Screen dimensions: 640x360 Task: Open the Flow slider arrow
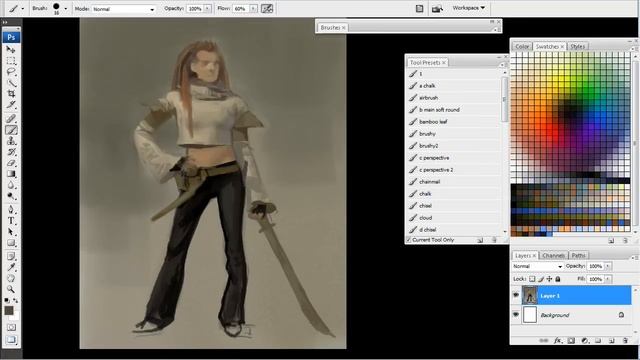(253, 9)
